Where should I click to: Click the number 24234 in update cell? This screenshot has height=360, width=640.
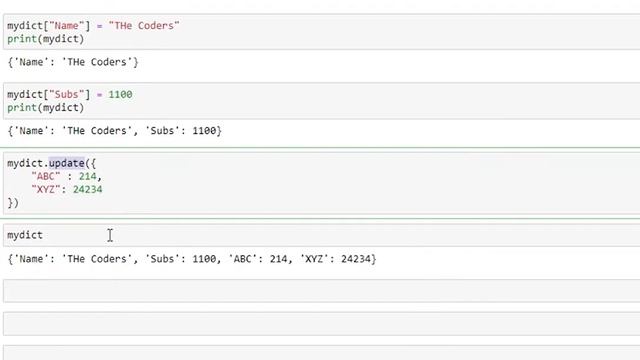coord(88,189)
